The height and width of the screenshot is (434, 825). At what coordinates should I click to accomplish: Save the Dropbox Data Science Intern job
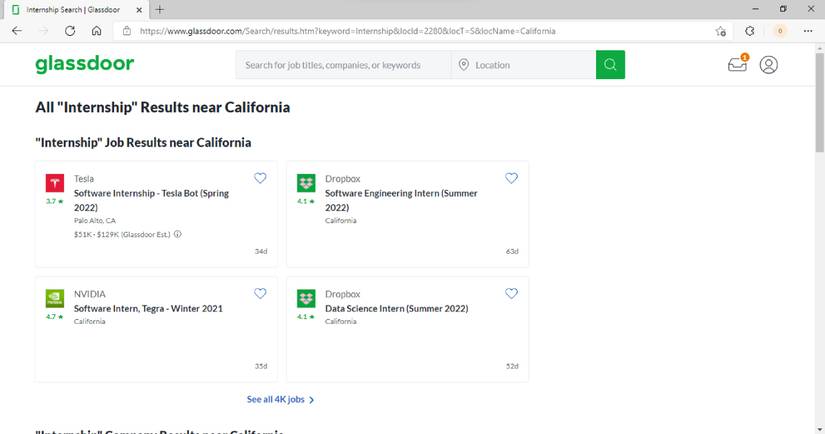tap(511, 294)
